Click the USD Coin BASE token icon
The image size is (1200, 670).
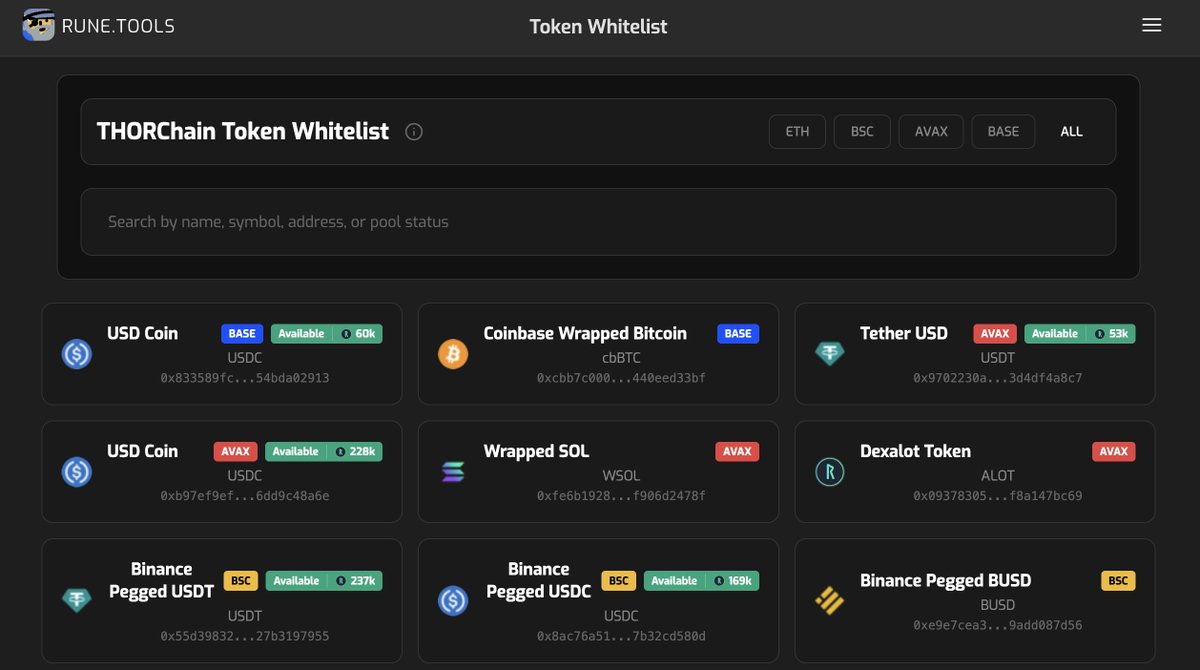[77, 354]
